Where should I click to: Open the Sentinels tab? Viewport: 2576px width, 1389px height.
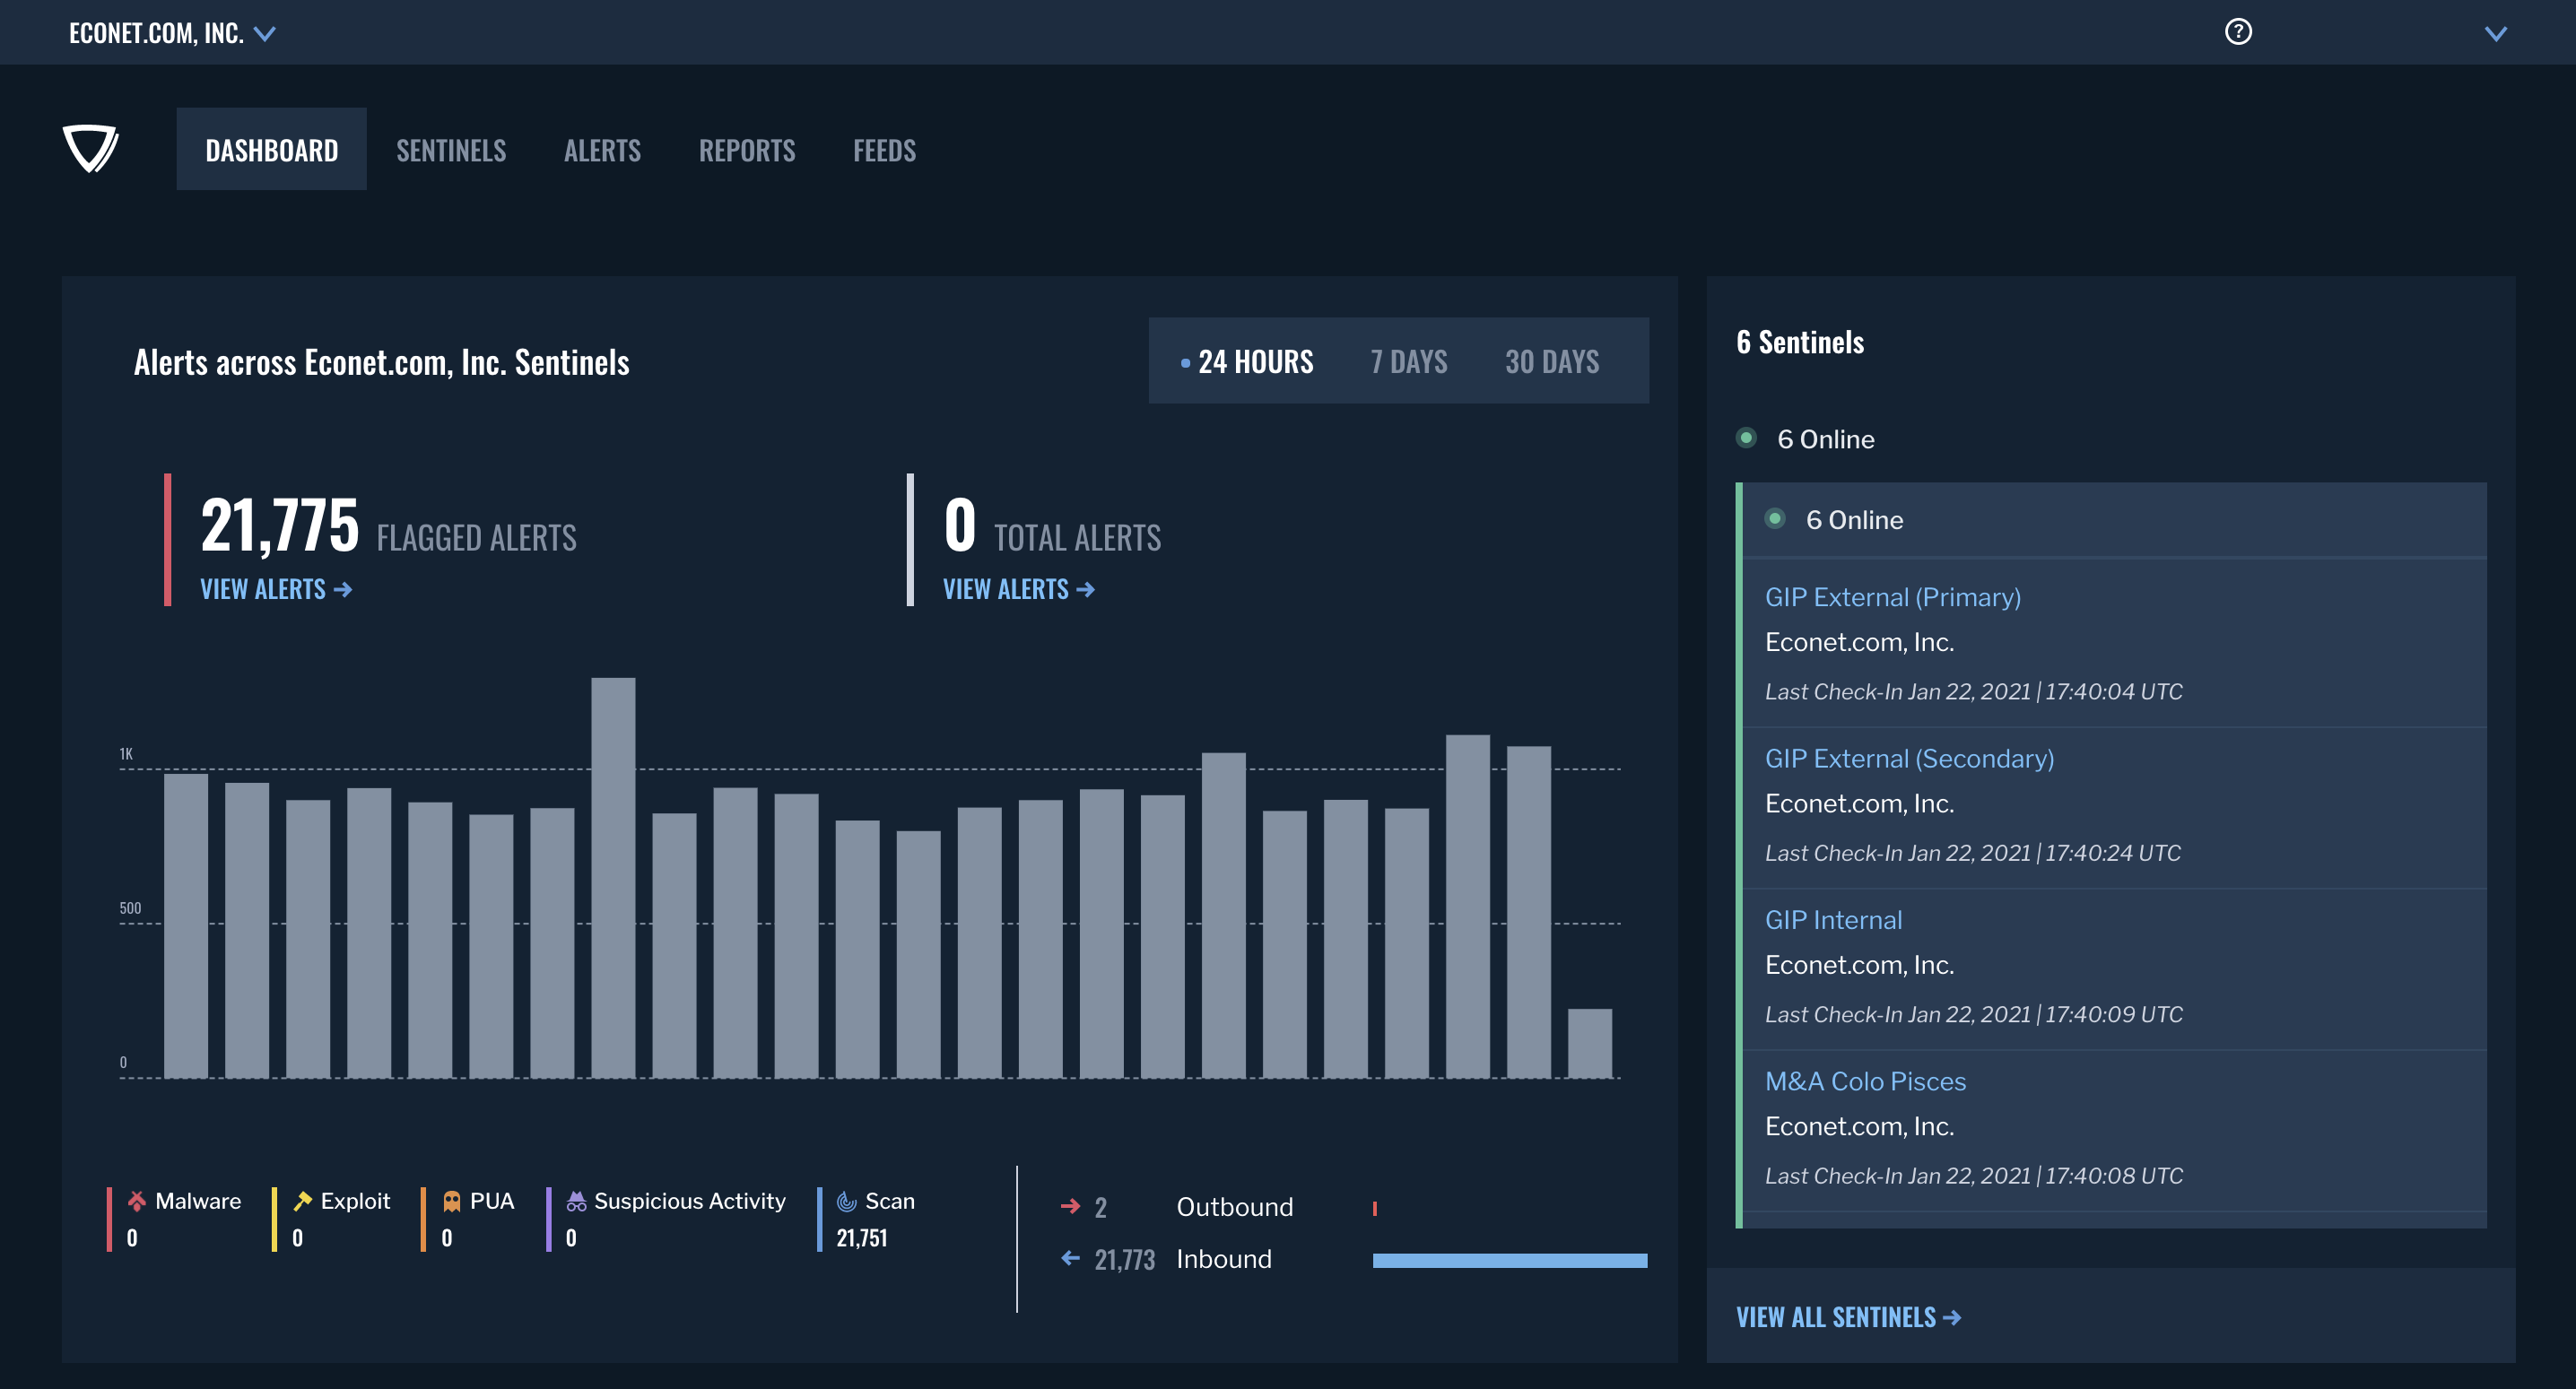click(451, 150)
